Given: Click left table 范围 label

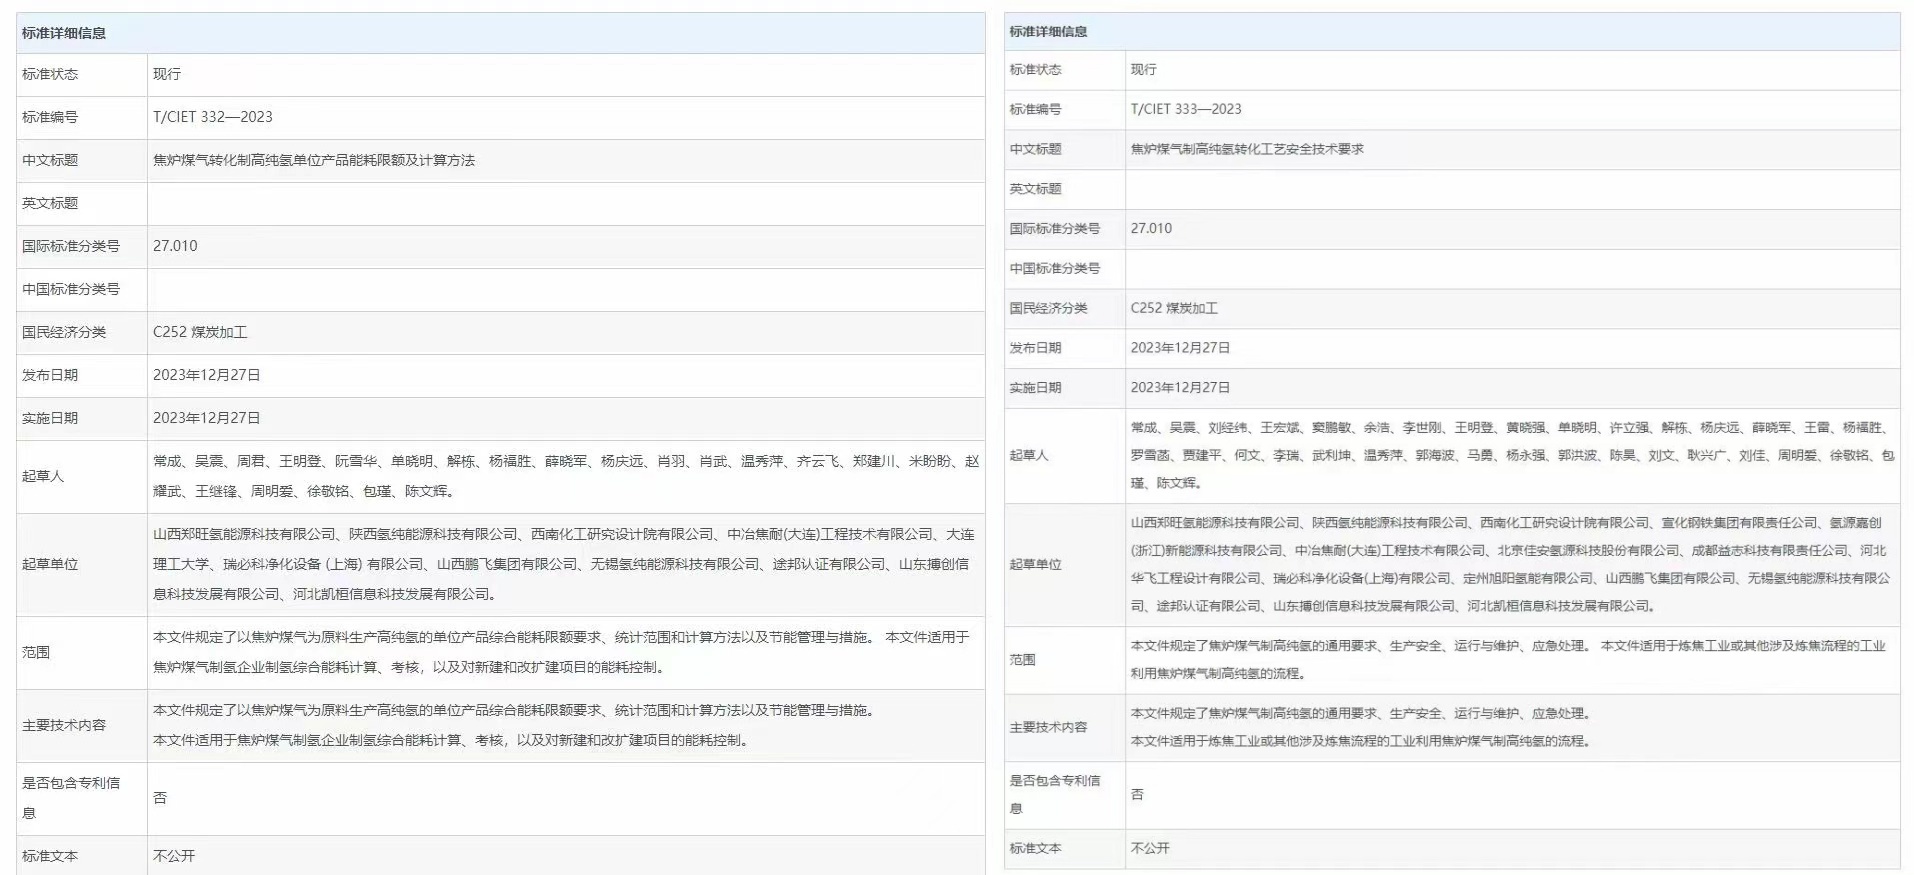Looking at the screenshot, I should click(36, 652).
